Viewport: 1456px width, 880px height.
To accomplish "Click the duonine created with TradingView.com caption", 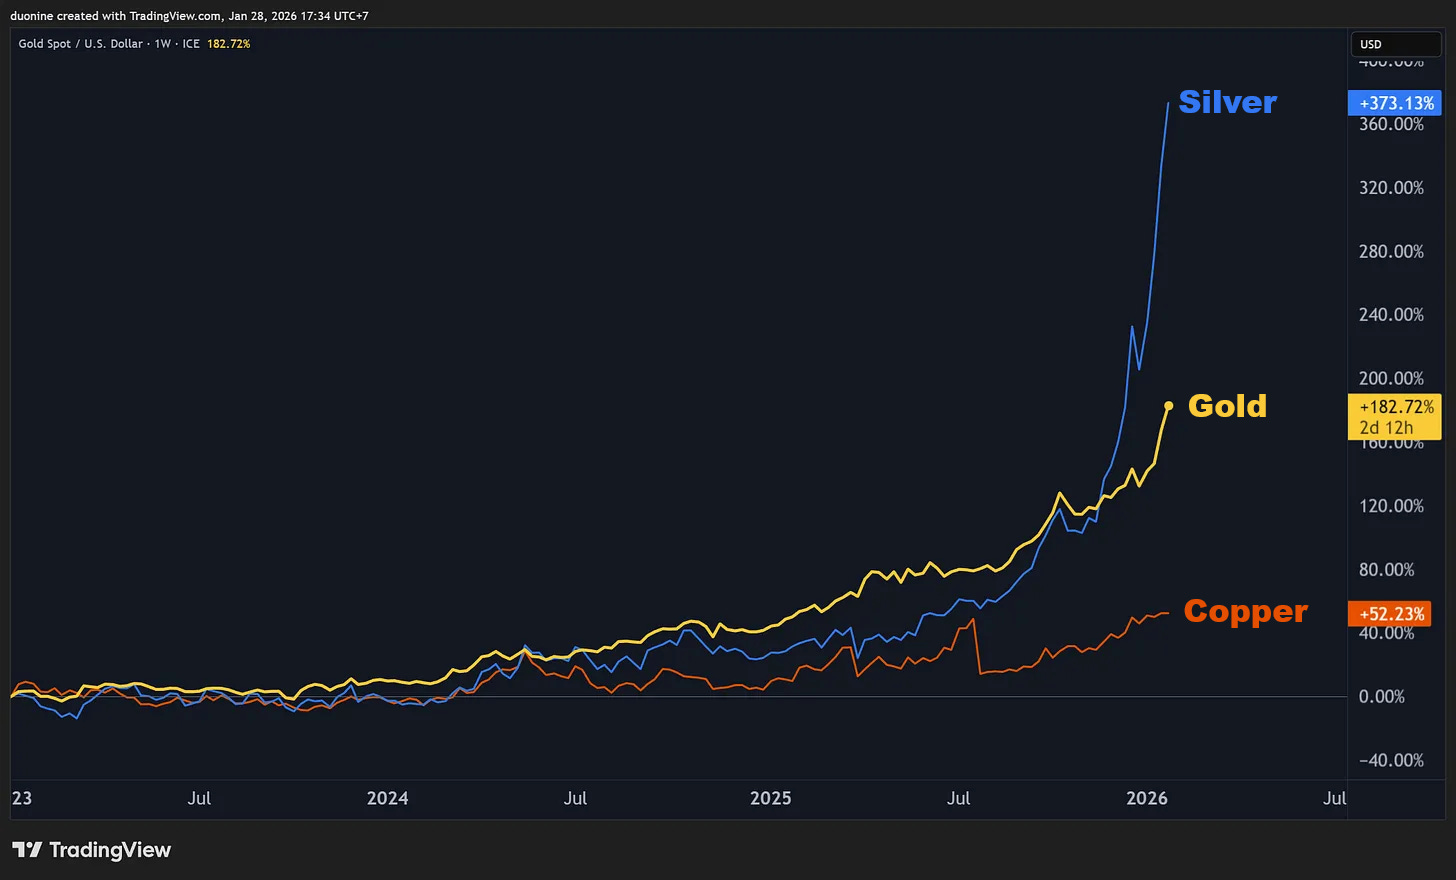I will [189, 16].
